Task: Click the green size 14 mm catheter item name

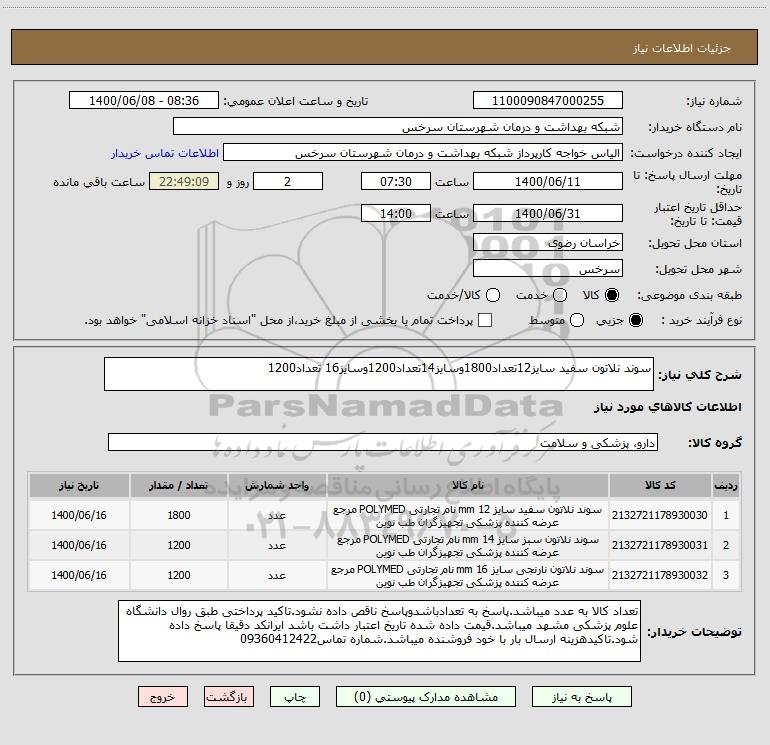Action: pos(468,546)
